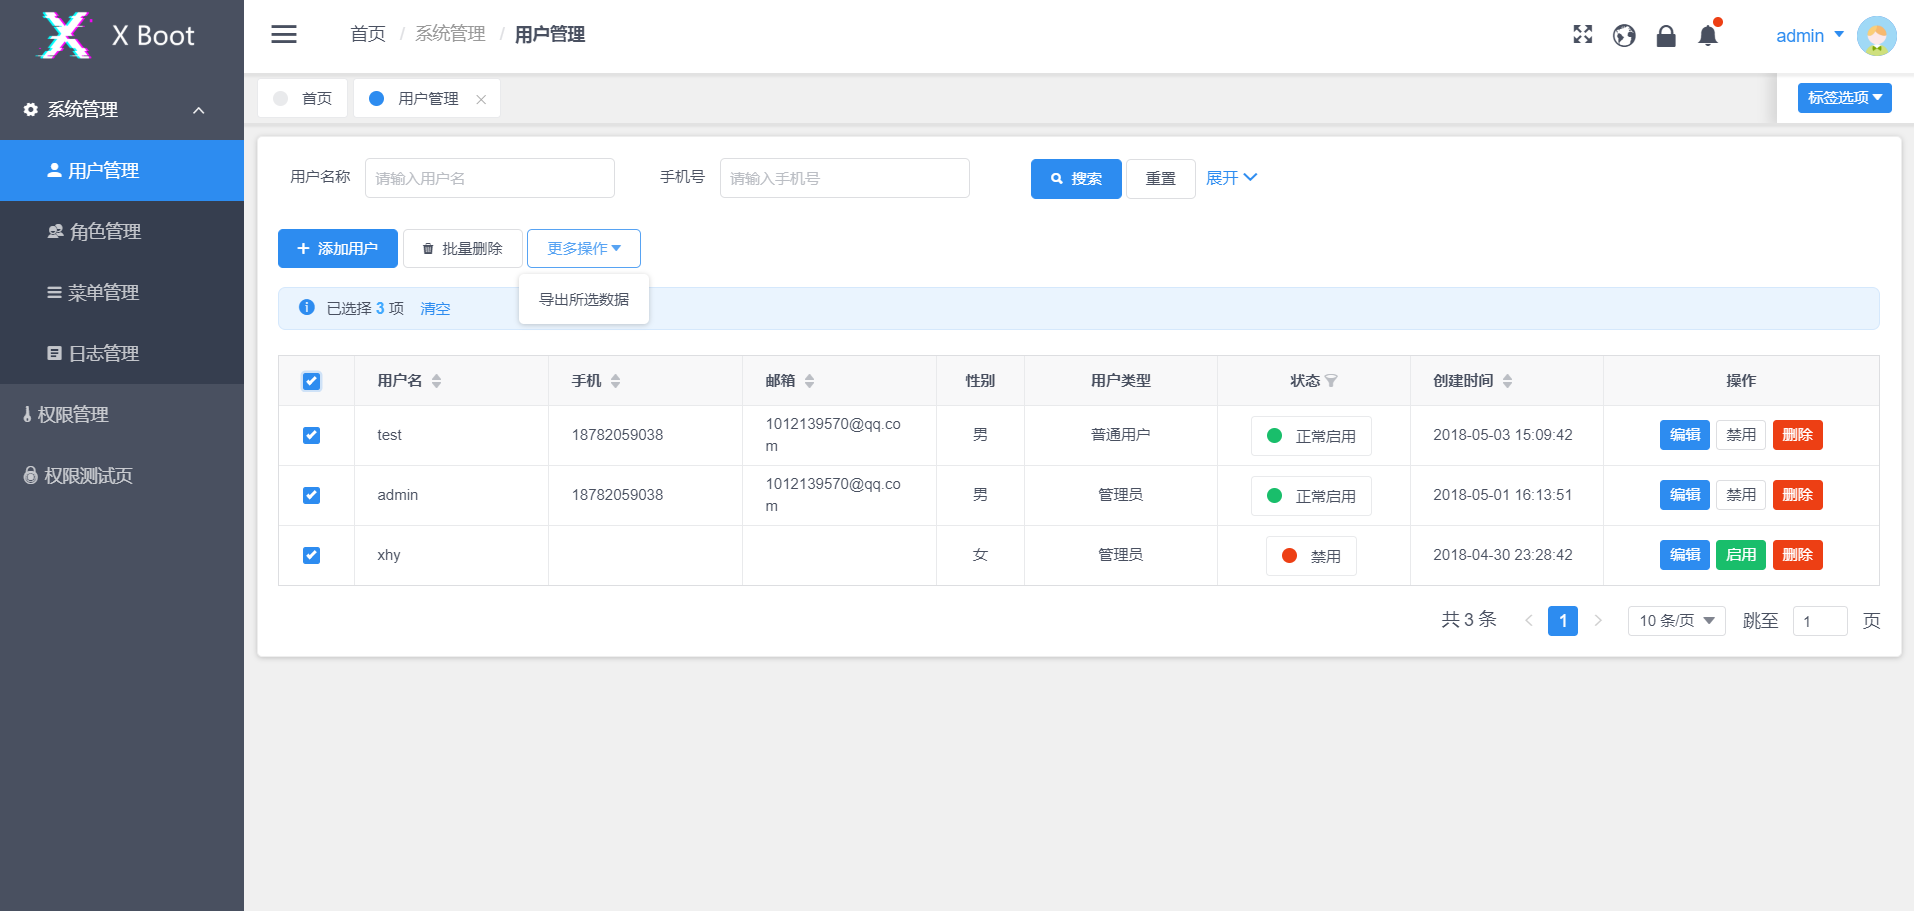The width and height of the screenshot is (1914, 911).
Task: Expand more search filters with 展开
Action: pyautogui.click(x=1231, y=178)
